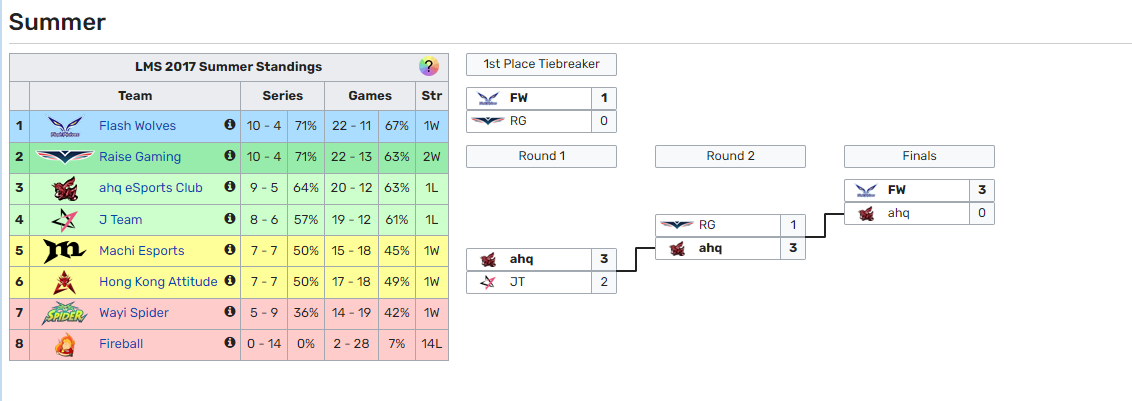
Task: Click the Fireball logo
Action: tap(65, 344)
